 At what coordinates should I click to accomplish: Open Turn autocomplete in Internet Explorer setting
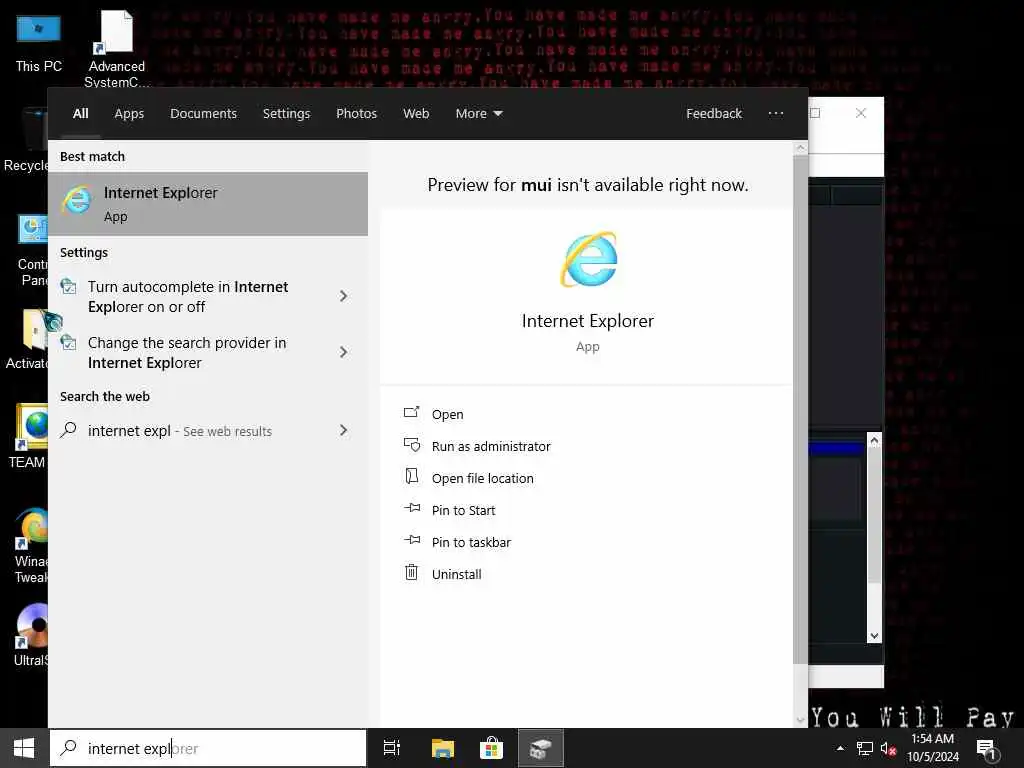point(188,296)
